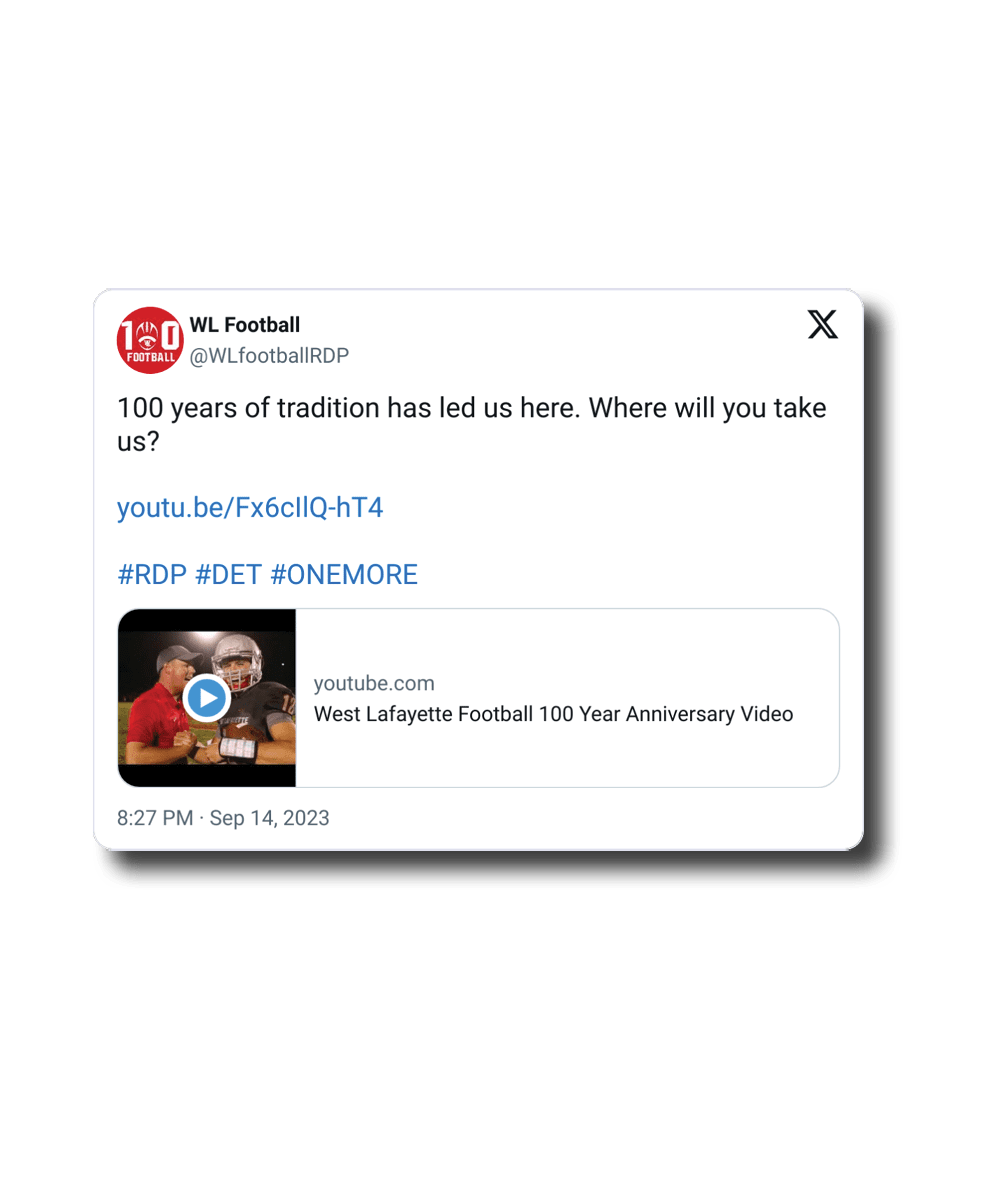Screen dimensions: 996x1177
Task: Open the #ONEMORE hashtag
Action: click(344, 575)
